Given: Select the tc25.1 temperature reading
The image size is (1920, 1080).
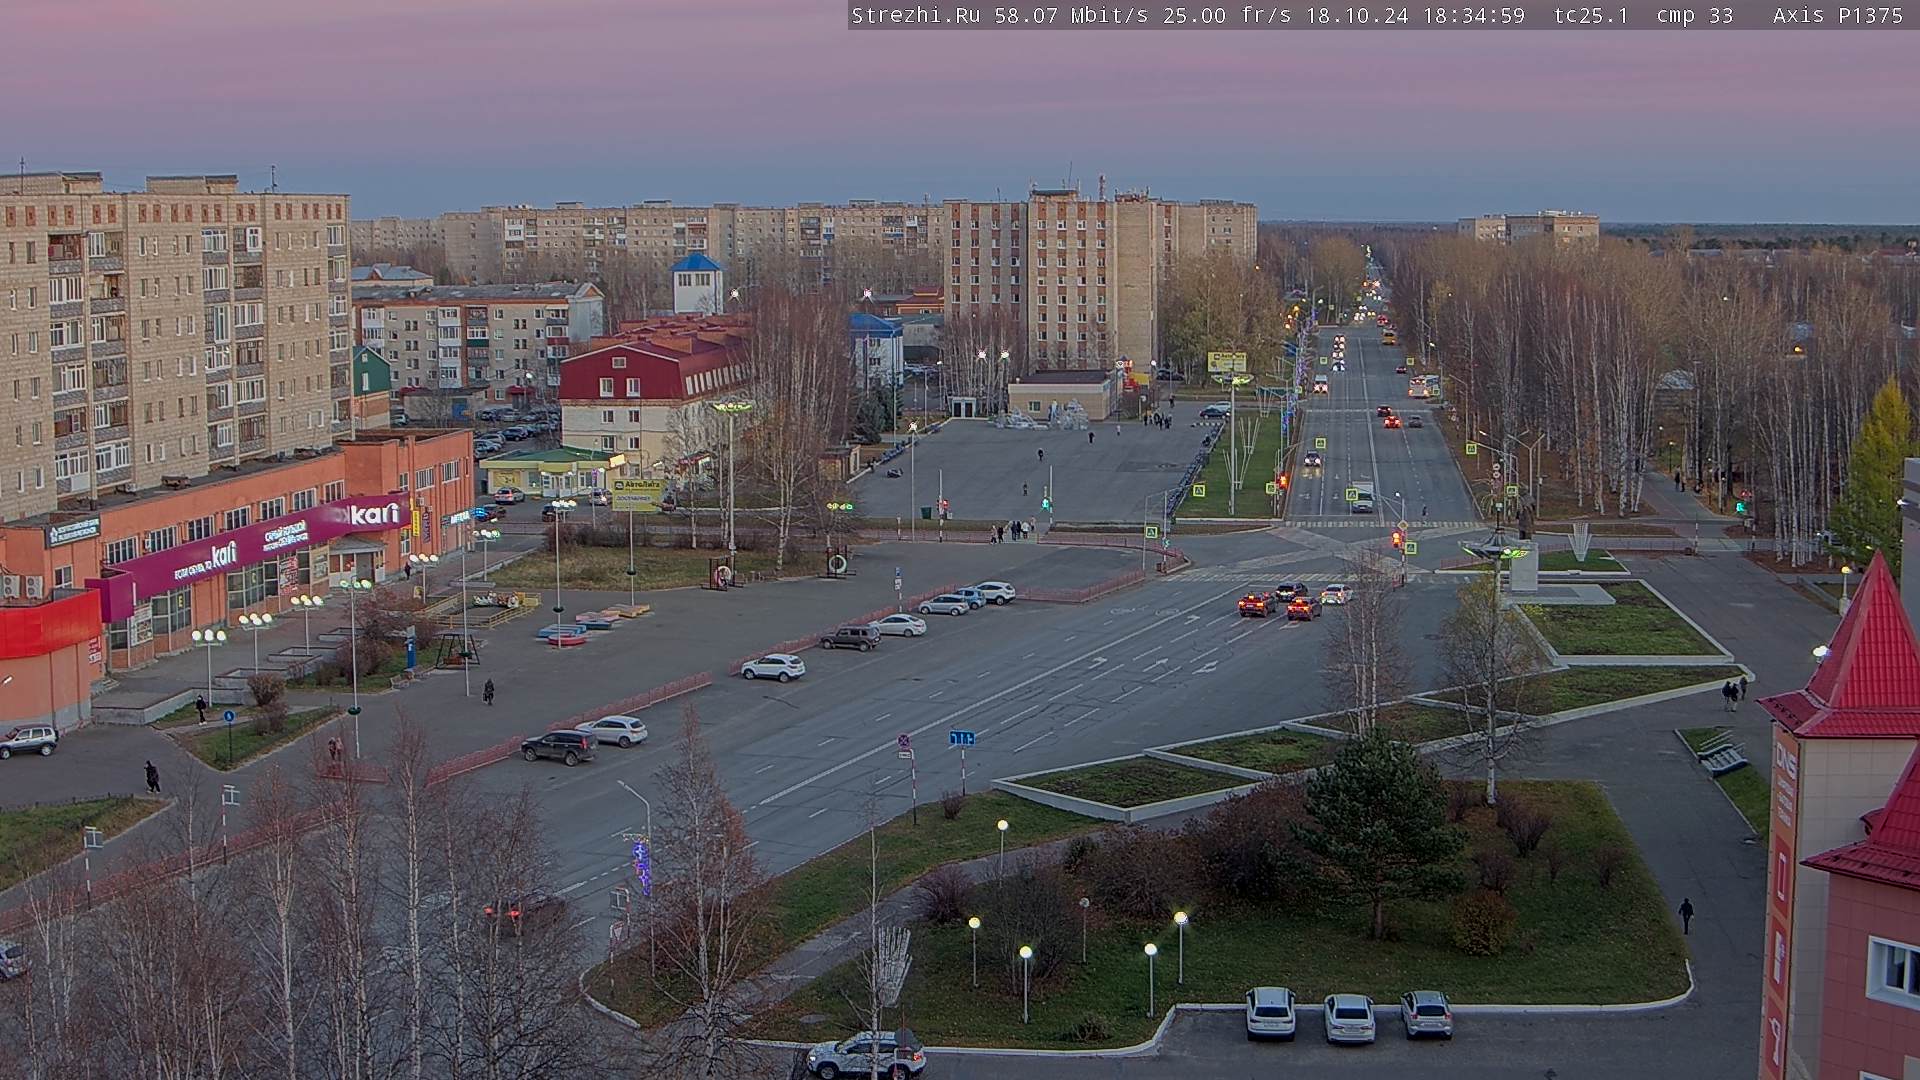Looking at the screenshot, I should [x=1591, y=15].
